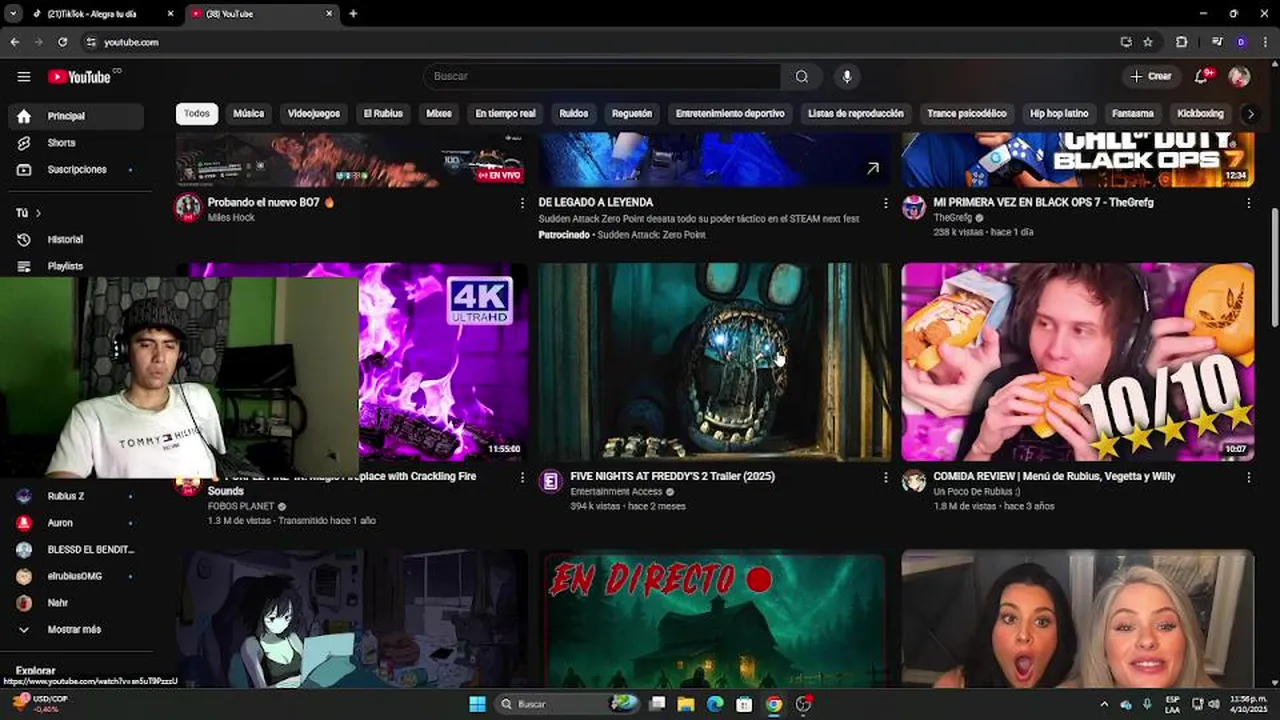
Task: Select Entretenimiento deportivo chip
Action: (x=730, y=114)
